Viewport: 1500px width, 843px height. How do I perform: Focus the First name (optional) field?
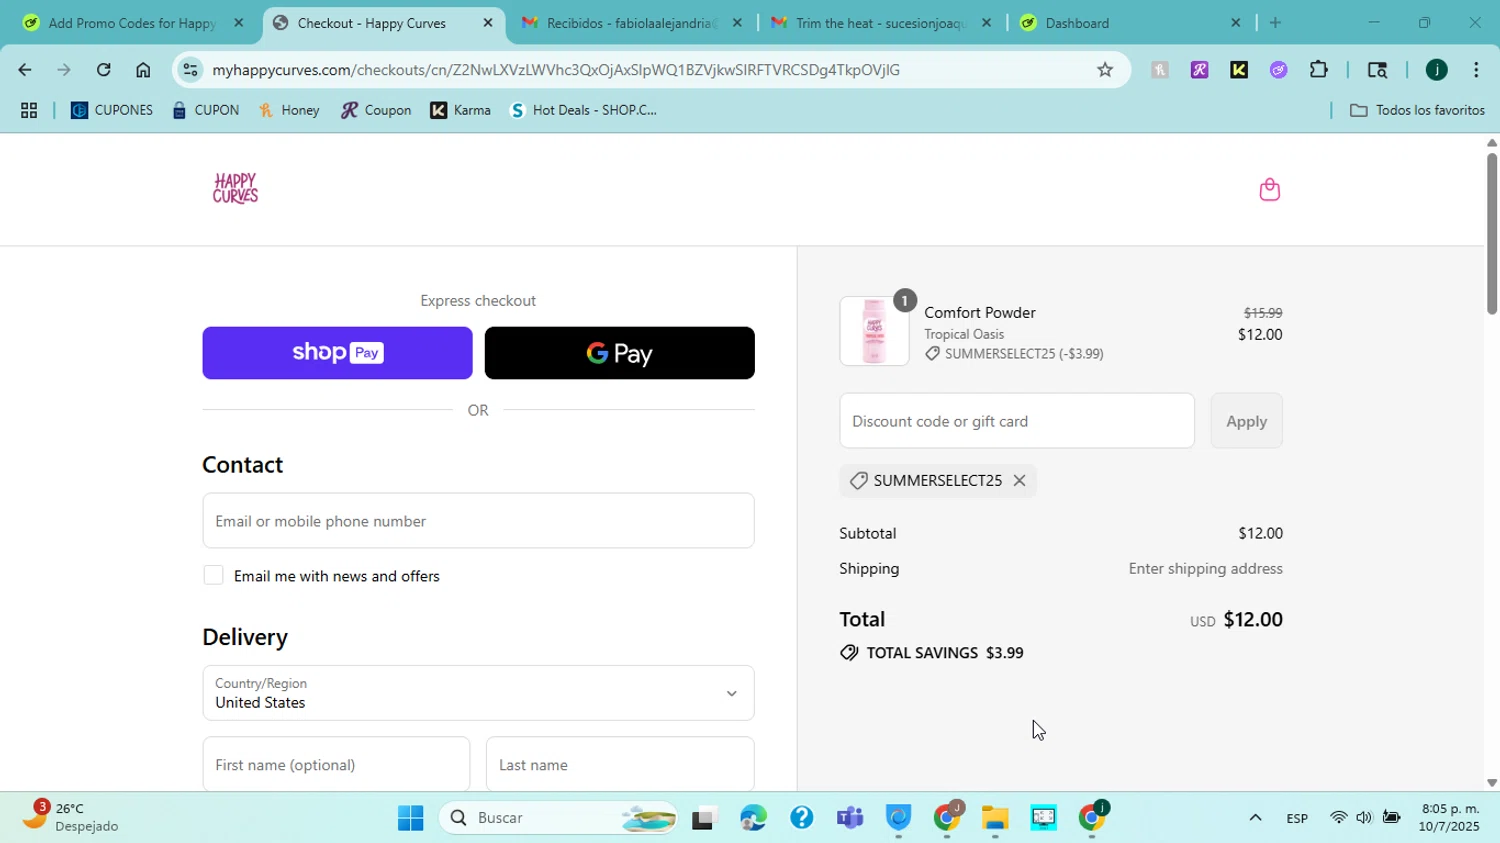(x=336, y=764)
